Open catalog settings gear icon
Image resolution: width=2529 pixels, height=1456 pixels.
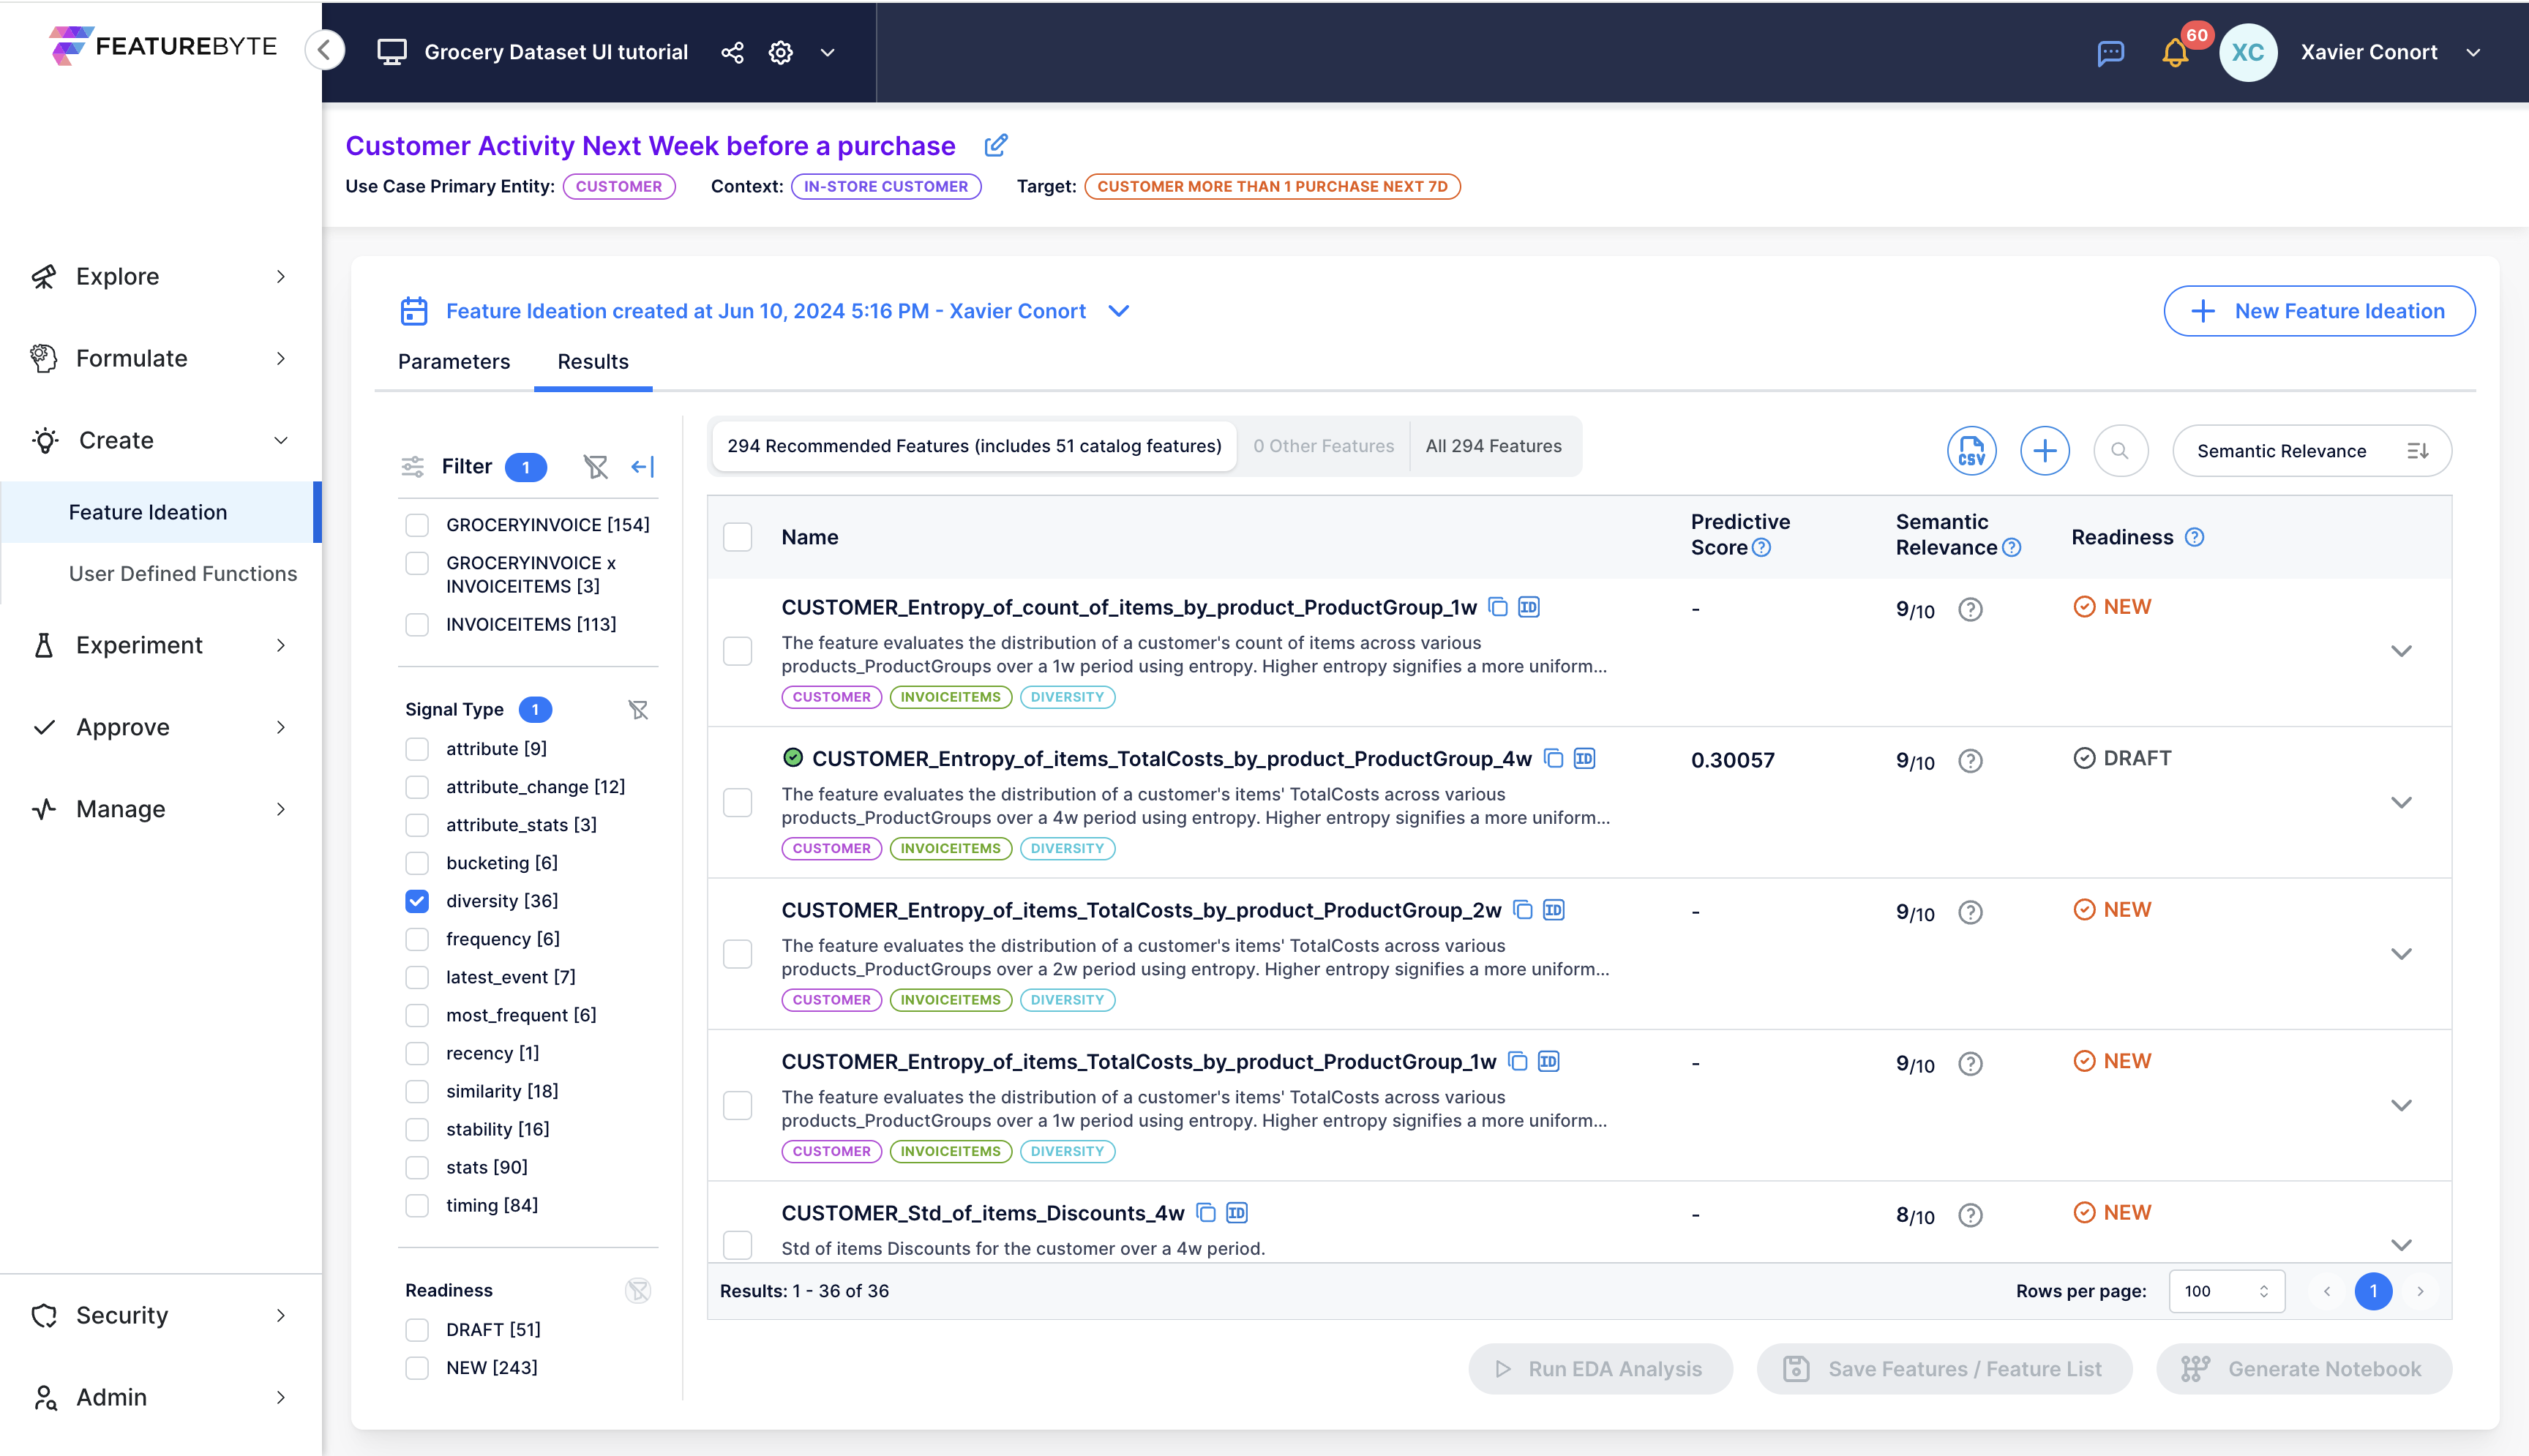pyautogui.click(x=781, y=52)
